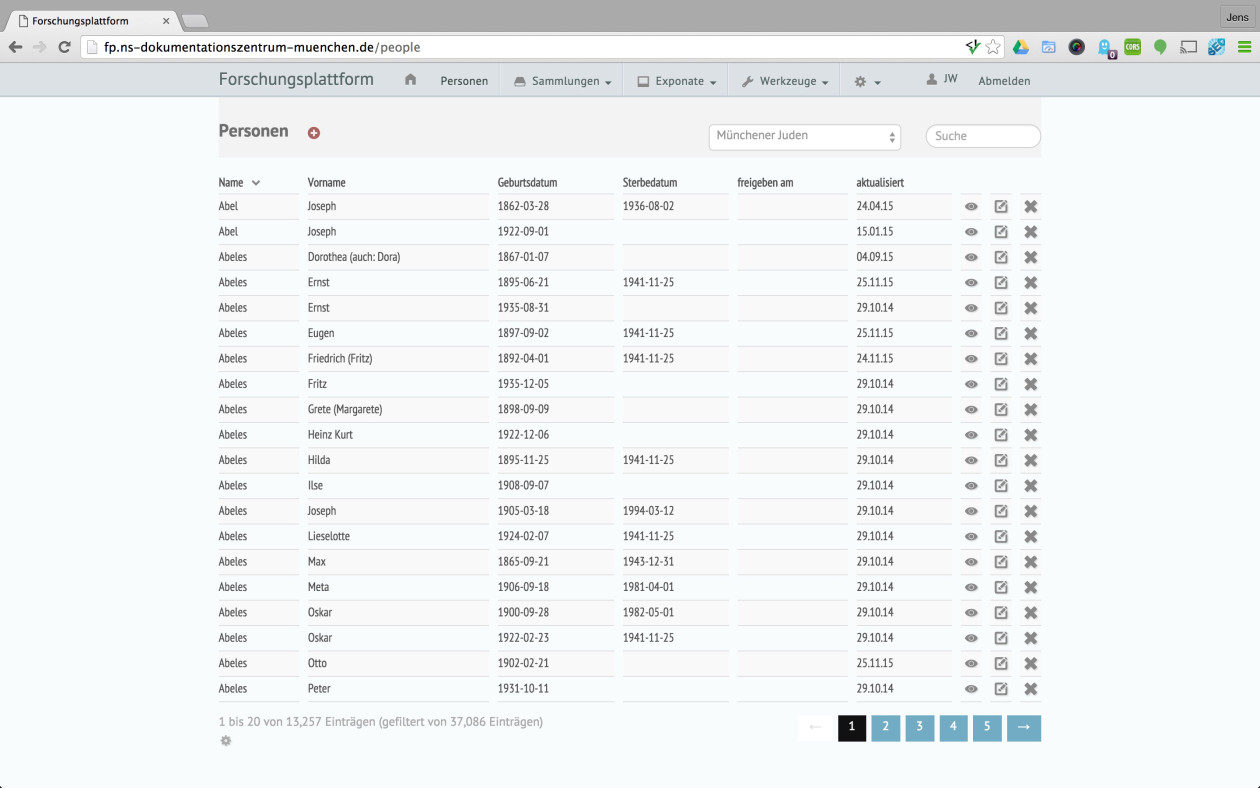This screenshot has height=788, width=1260.
Task: Go to page 2 of results
Action: pyautogui.click(x=885, y=727)
